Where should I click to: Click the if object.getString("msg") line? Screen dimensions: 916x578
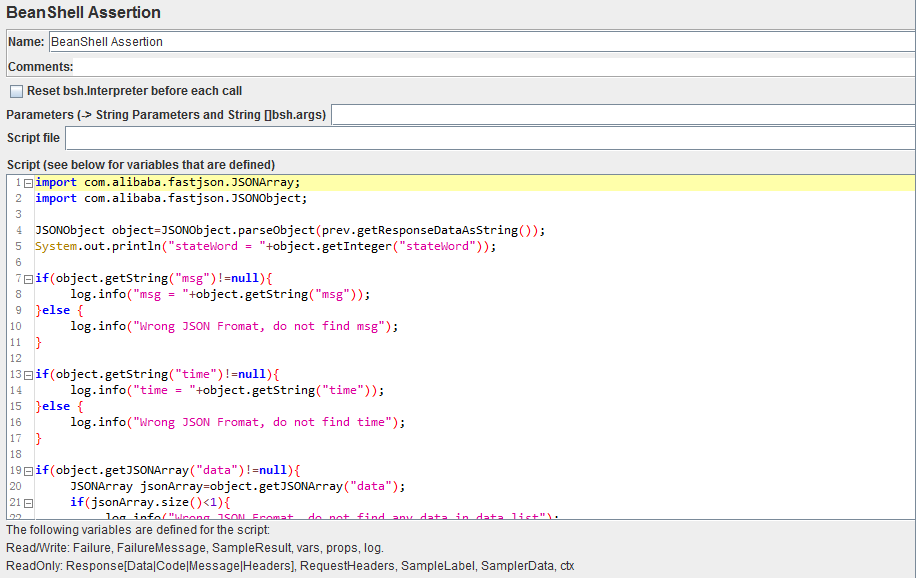coord(154,278)
